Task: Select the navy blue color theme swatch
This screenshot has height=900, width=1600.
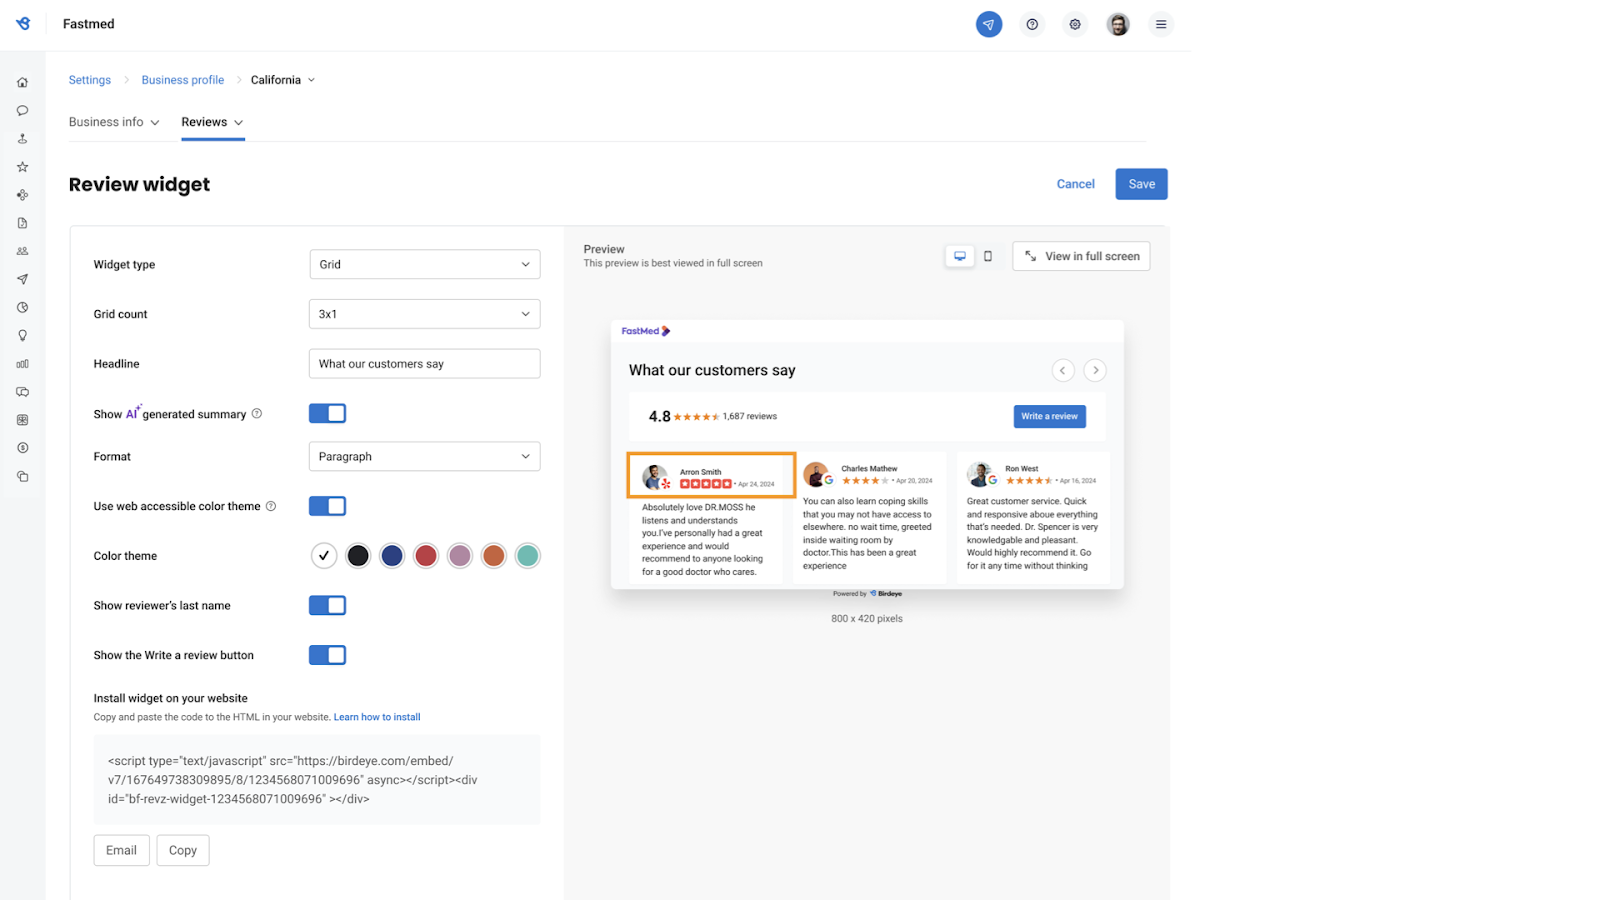Action: click(392, 556)
